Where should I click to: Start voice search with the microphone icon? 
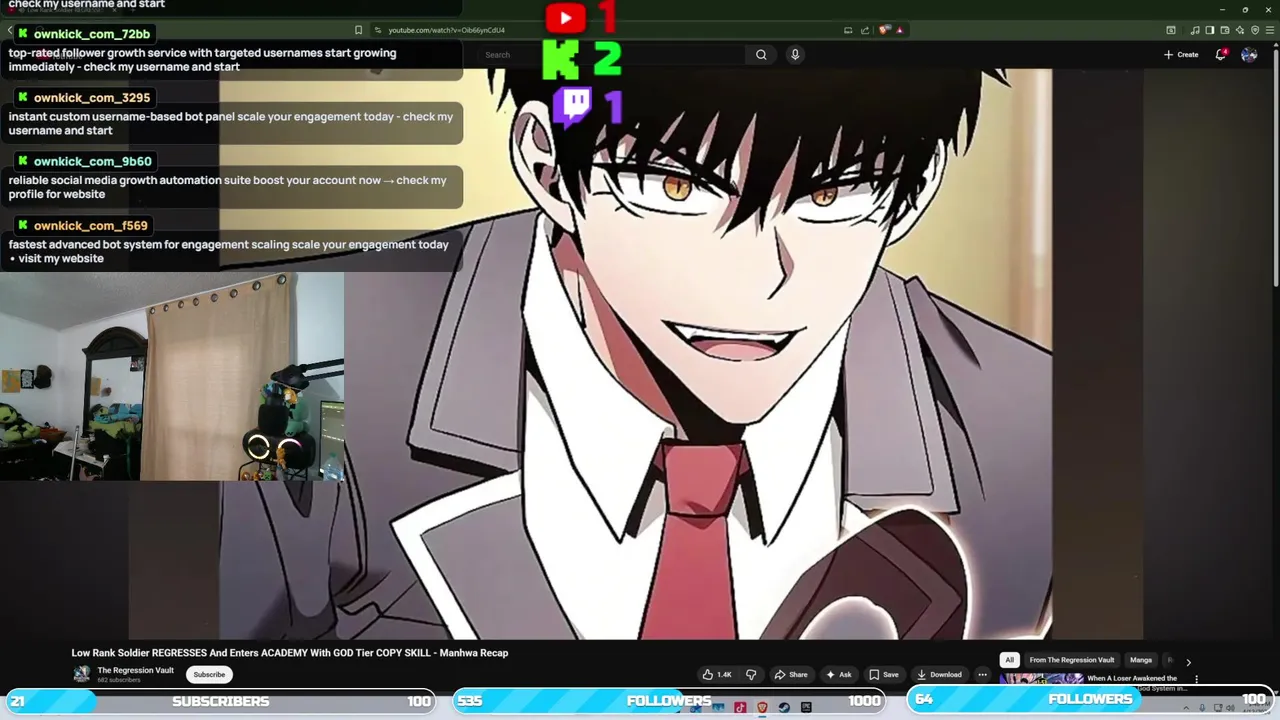795,55
